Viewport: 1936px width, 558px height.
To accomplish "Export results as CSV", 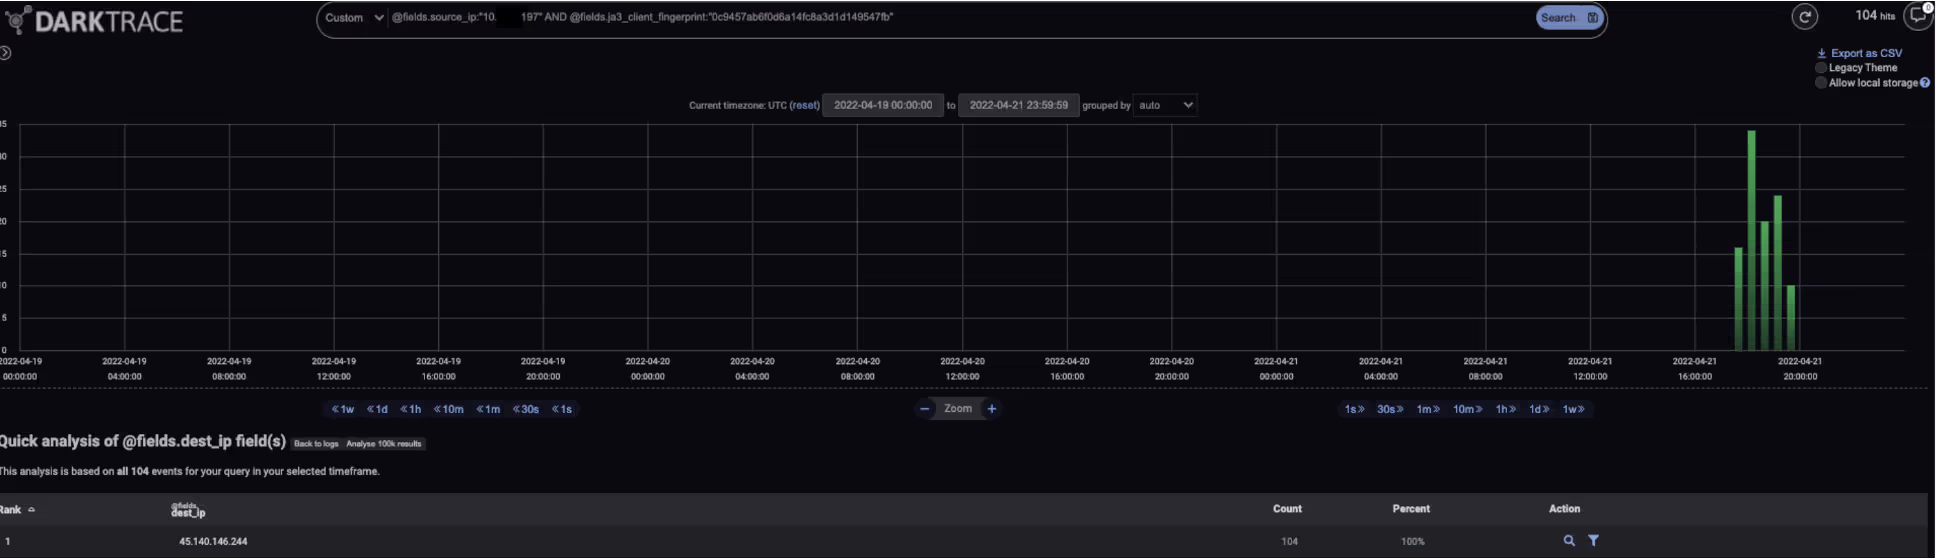I will (x=1859, y=53).
